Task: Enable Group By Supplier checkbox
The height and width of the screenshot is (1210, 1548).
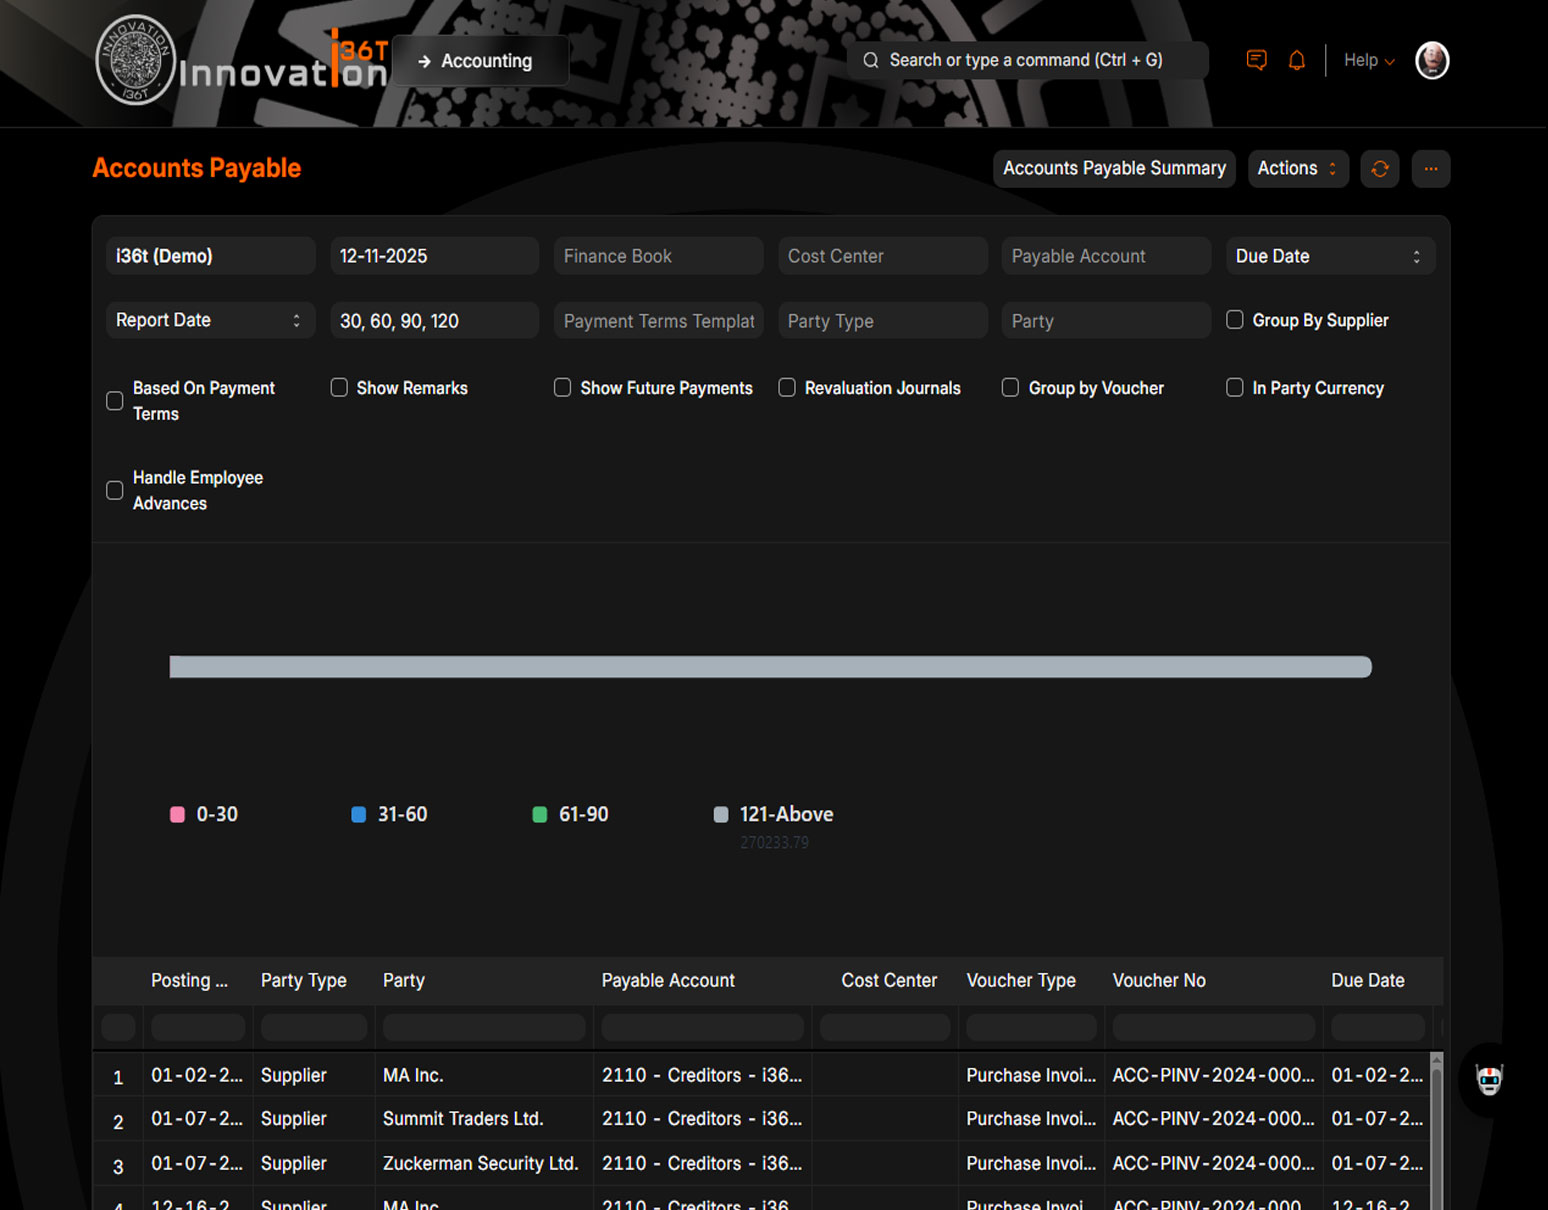Action: pos(1235,320)
